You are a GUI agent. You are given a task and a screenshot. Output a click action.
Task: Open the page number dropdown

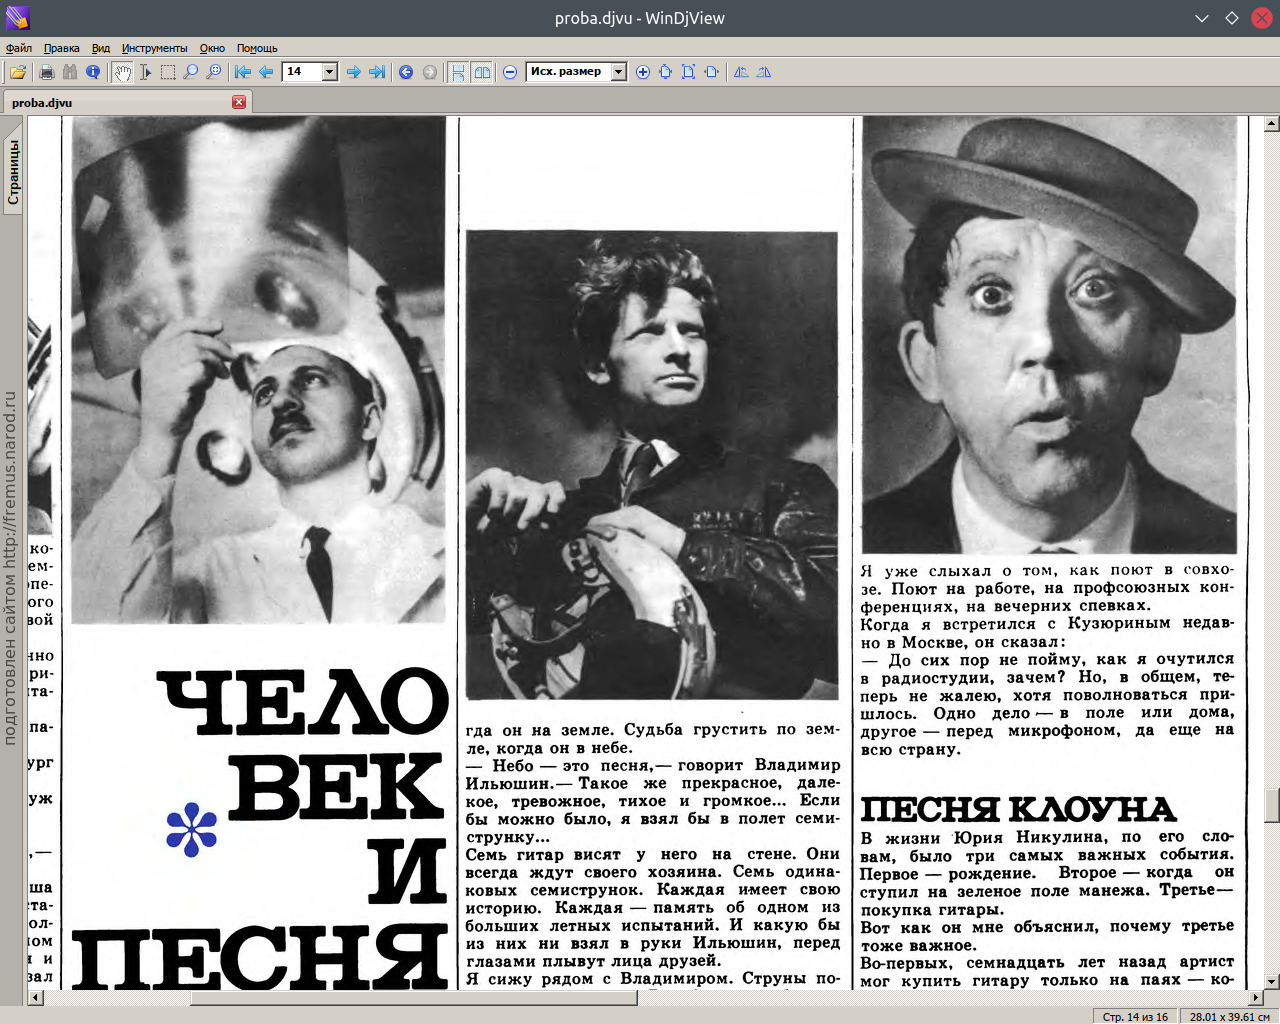[330, 72]
